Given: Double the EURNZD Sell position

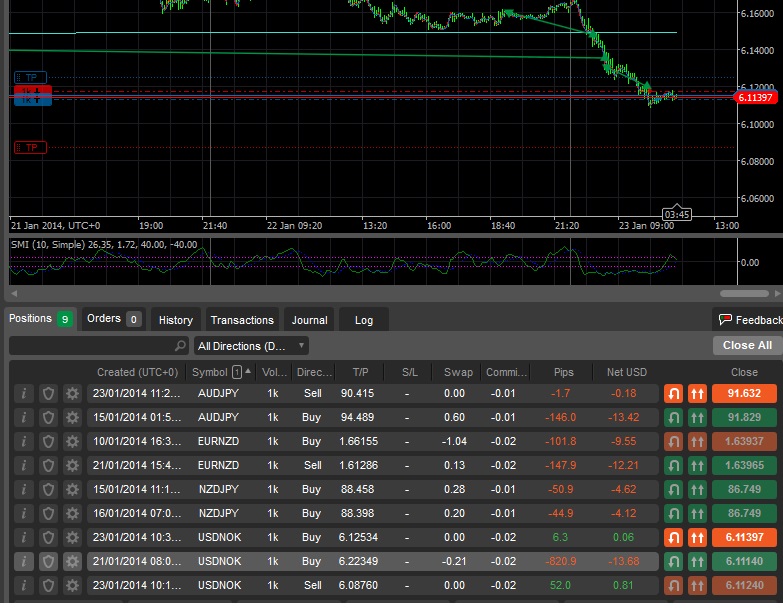Looking at the screenshot, I should (x=697, y=465).
